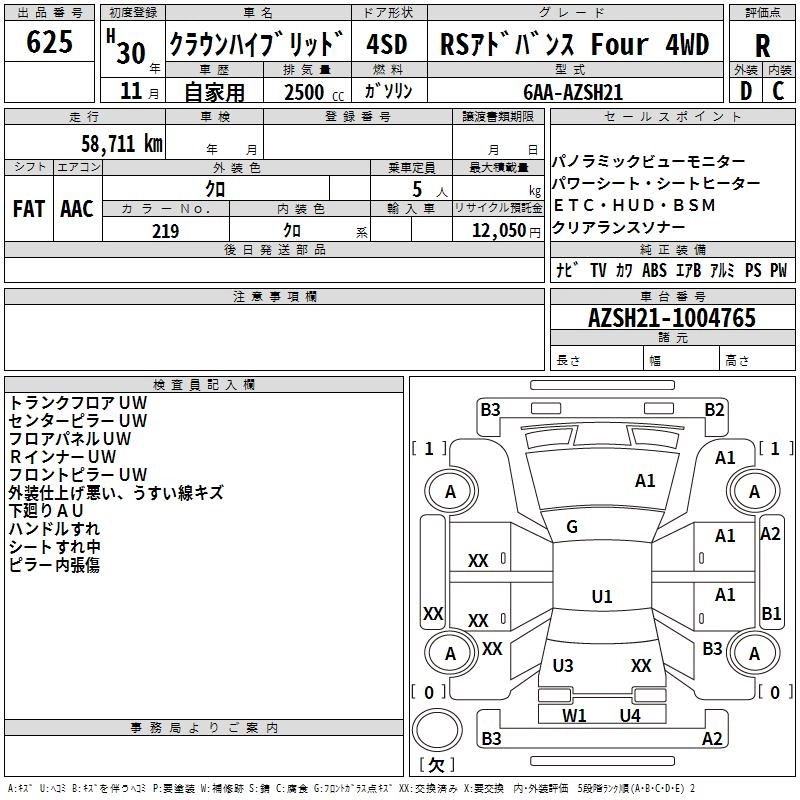Click the G mark on the windshield

(x=572, y=527)
